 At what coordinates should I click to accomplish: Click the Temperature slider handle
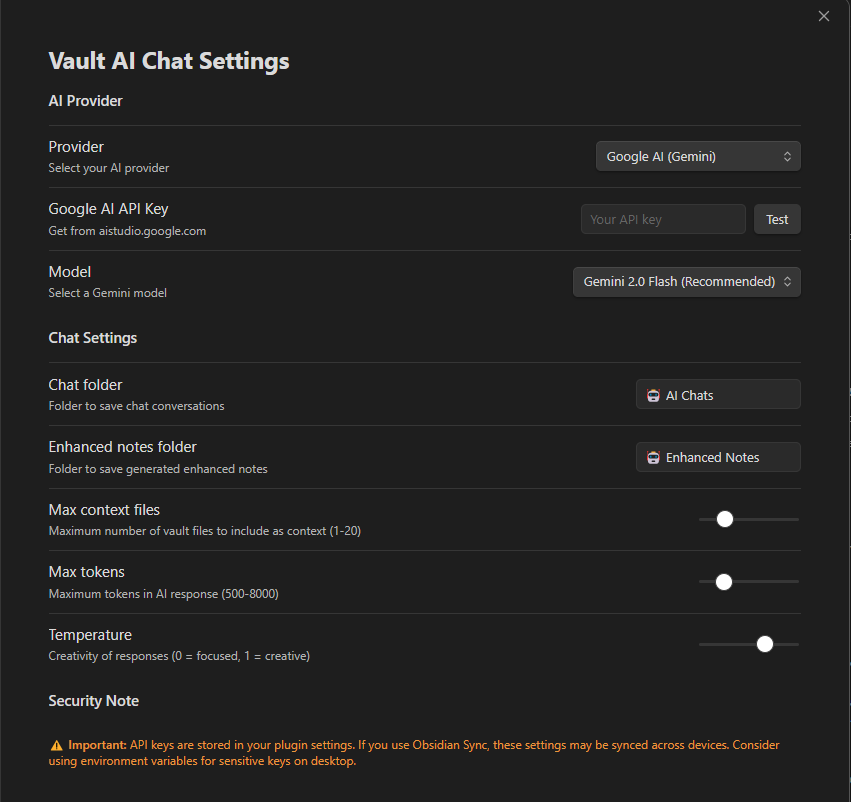pyautogui.click(x=765, y=644)
